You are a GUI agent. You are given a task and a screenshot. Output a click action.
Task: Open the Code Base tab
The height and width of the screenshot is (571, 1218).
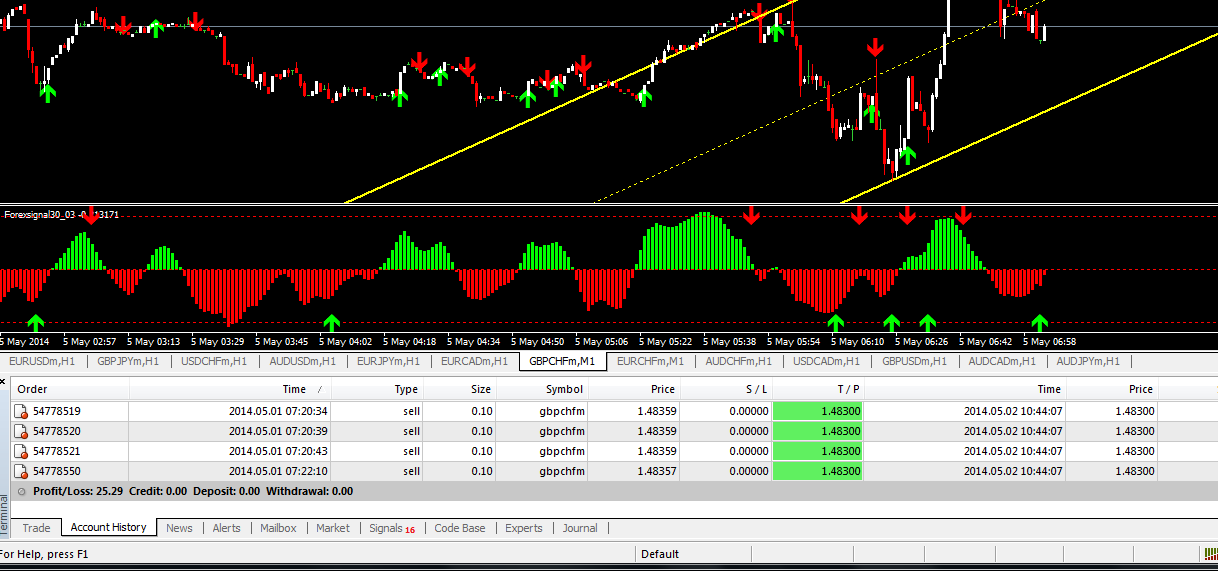460,528
